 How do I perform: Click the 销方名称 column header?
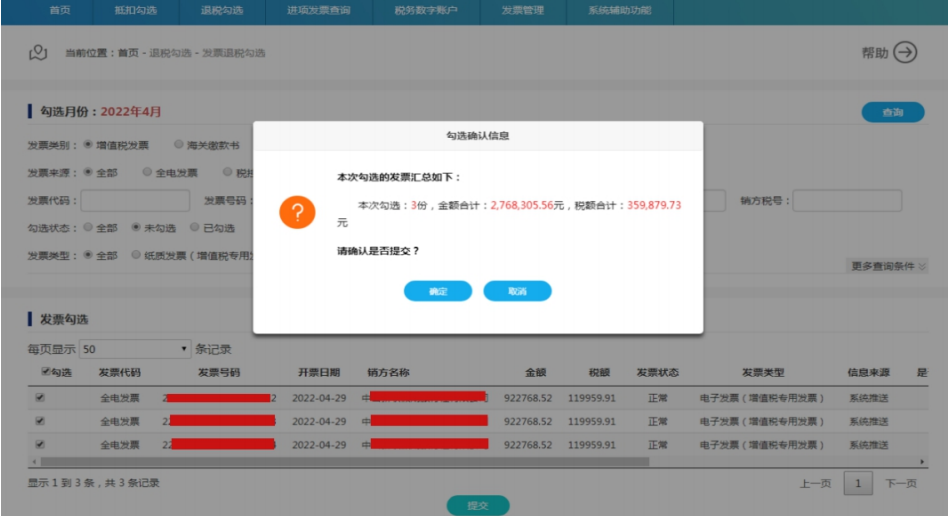[388, 372]
